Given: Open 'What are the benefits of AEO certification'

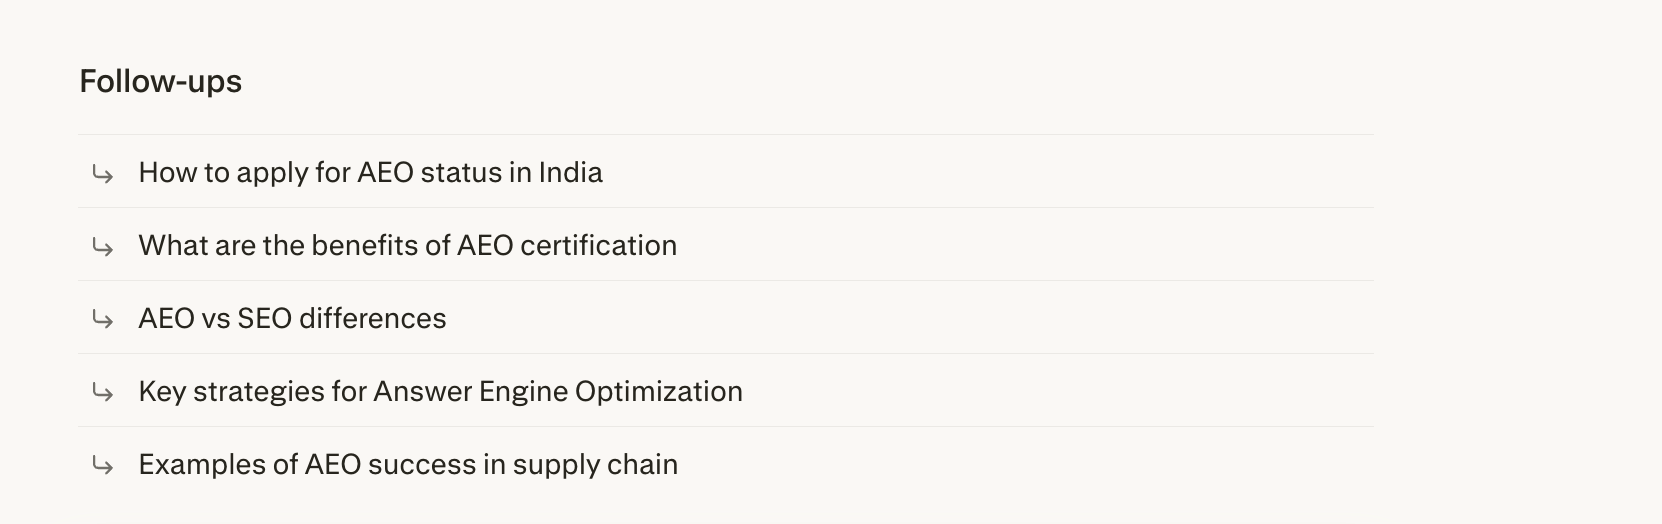Looking at the screenshot, I should pyautogui.click(x=407, y=245).
